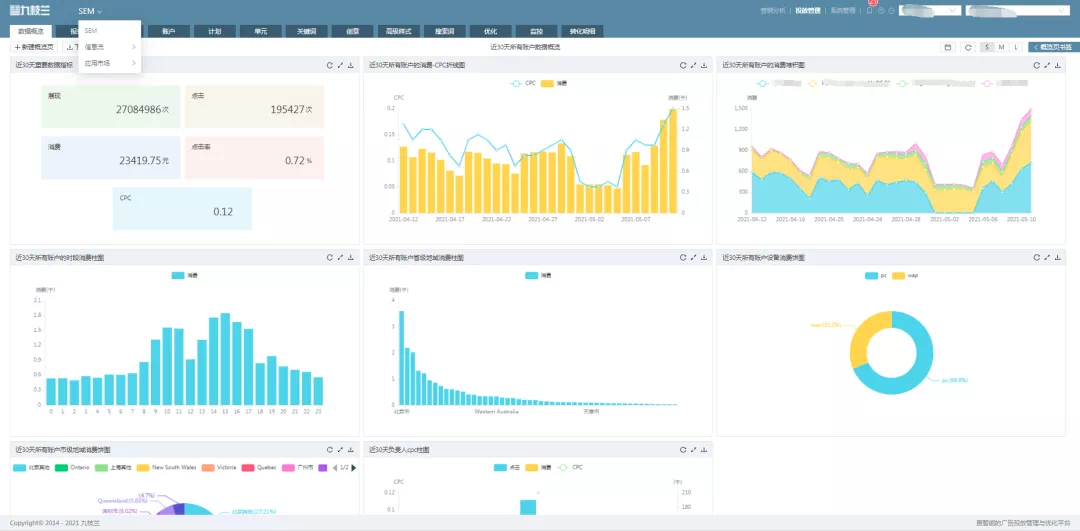Refresh the 省级地域消费柱图 panel
Viewport: 1080px width, 531px height.
(683, 257)
